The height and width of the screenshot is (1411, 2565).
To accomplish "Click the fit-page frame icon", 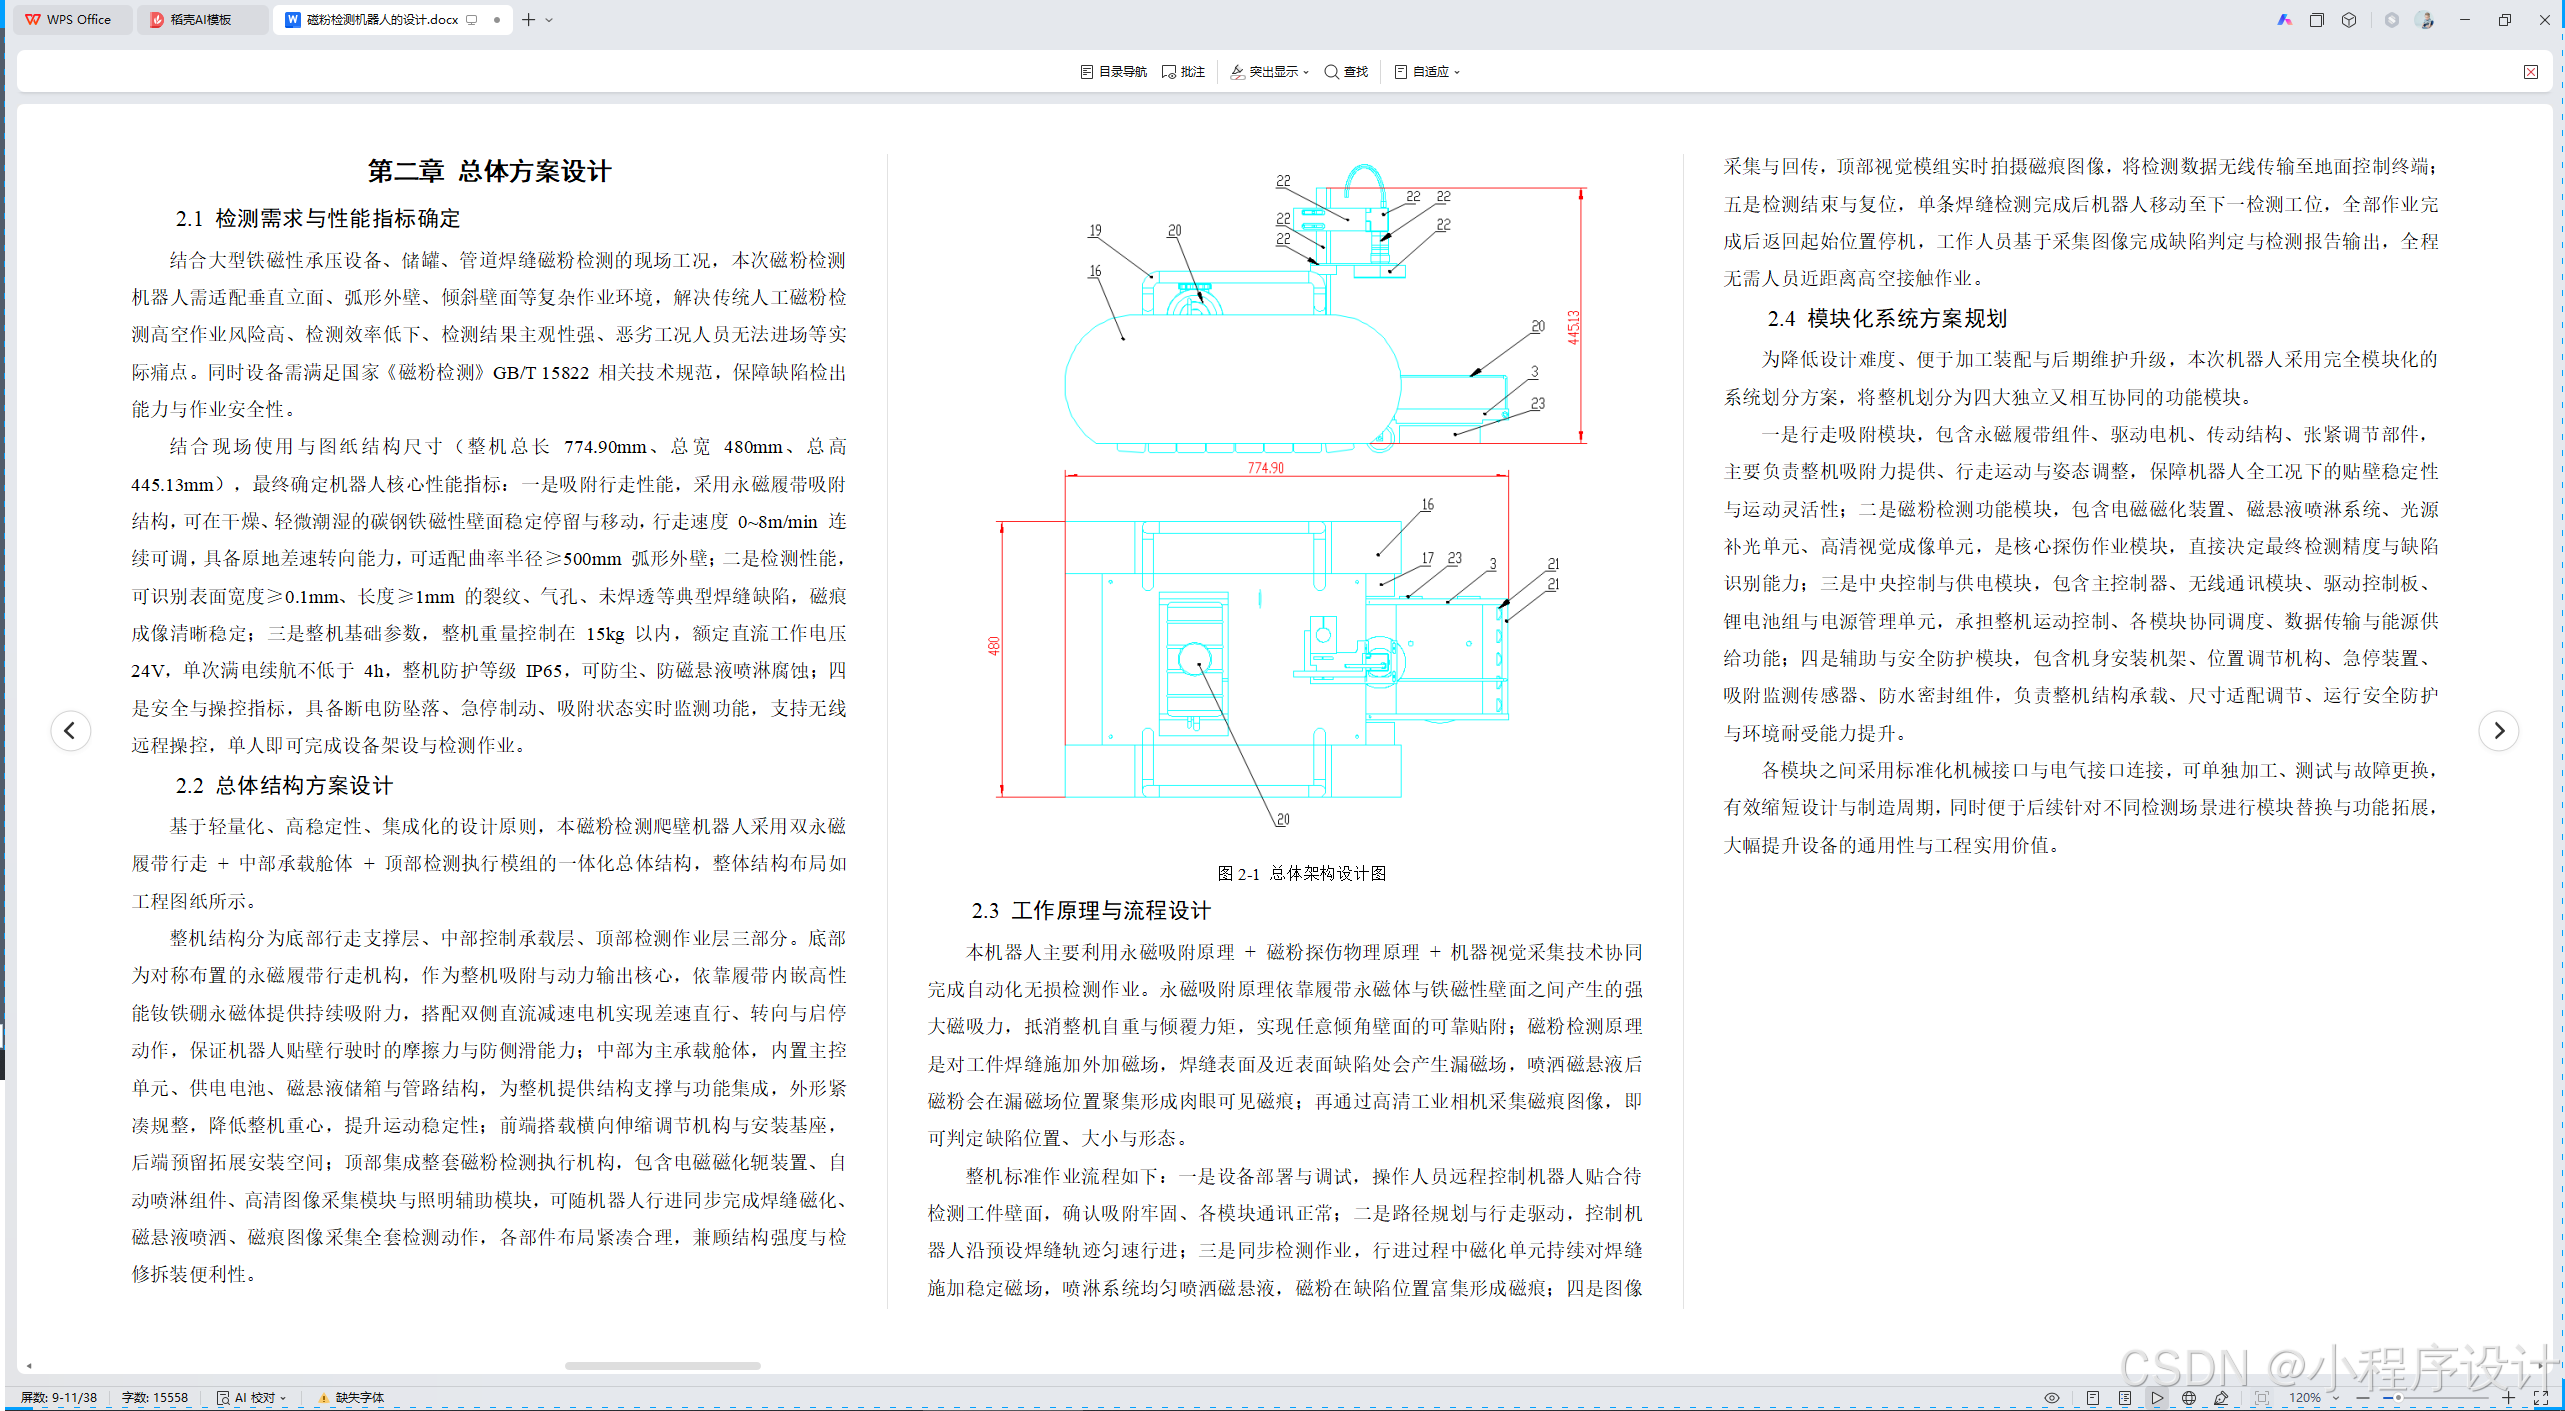I will [2262, 1398].
